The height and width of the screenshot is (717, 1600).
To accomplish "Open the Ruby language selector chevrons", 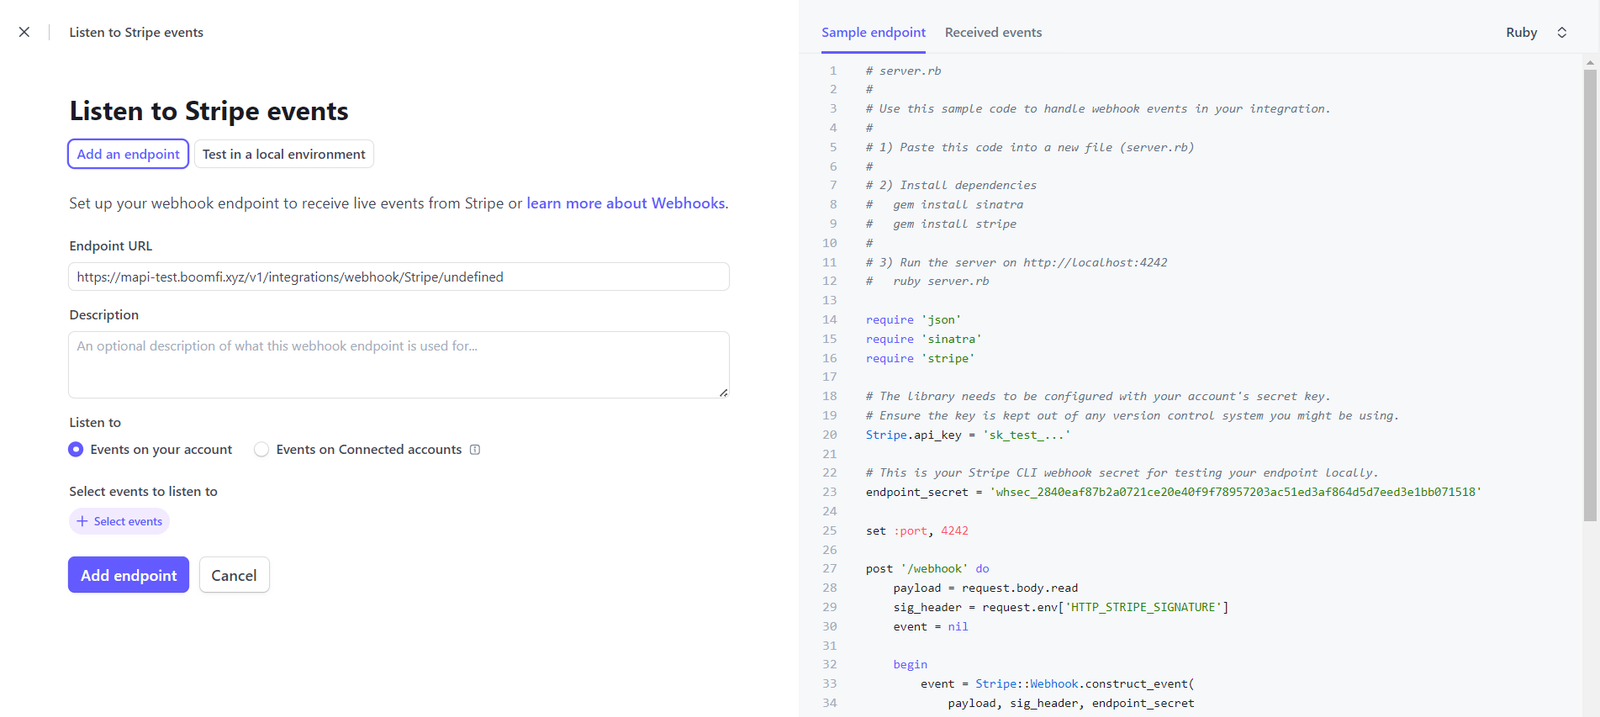I will (x=1562, y=33).
